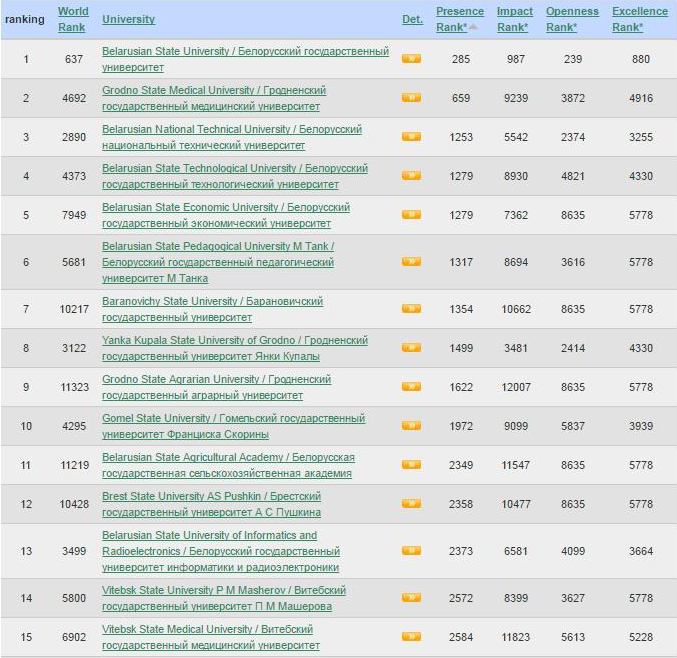Select presence rank value 285
This screenshot has width=677, height=658.
click(x=461, y=59)
